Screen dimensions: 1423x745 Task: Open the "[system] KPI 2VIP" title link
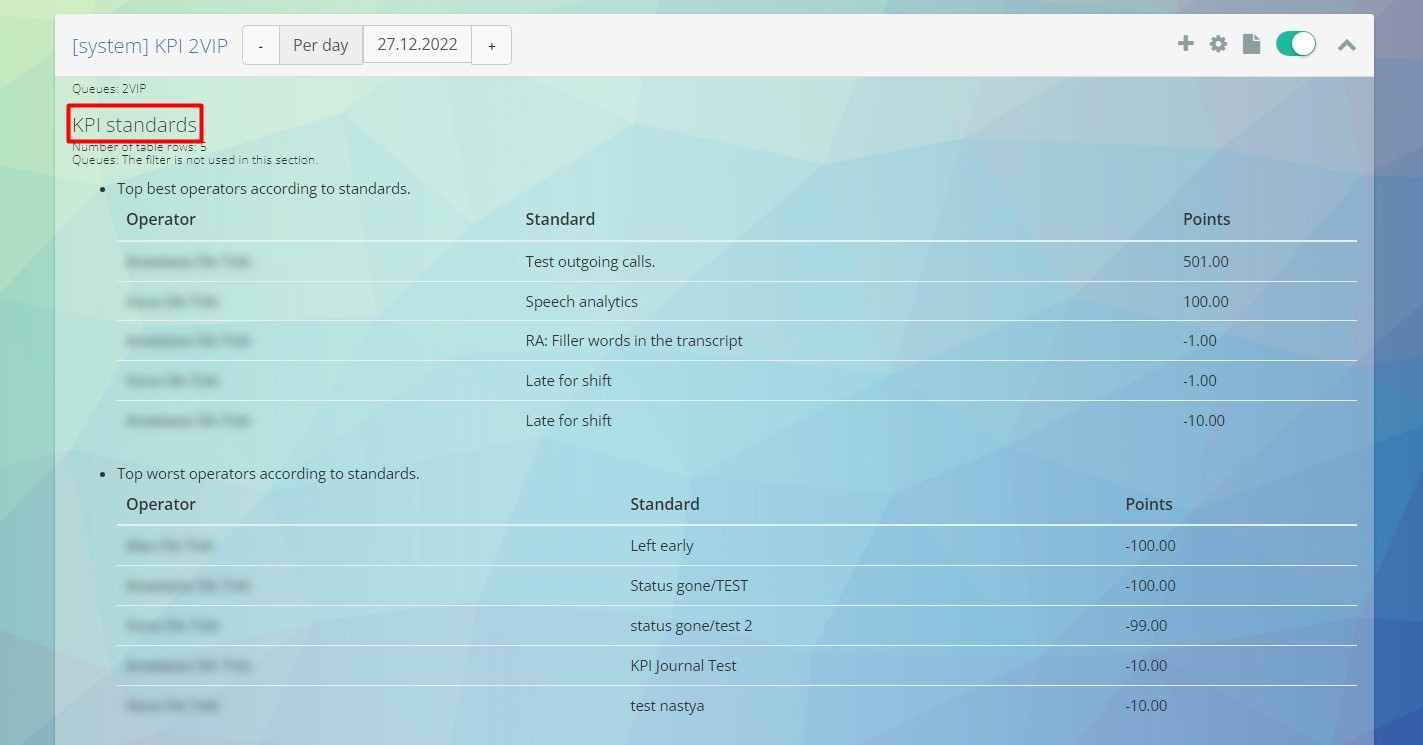tap(150, 46)
